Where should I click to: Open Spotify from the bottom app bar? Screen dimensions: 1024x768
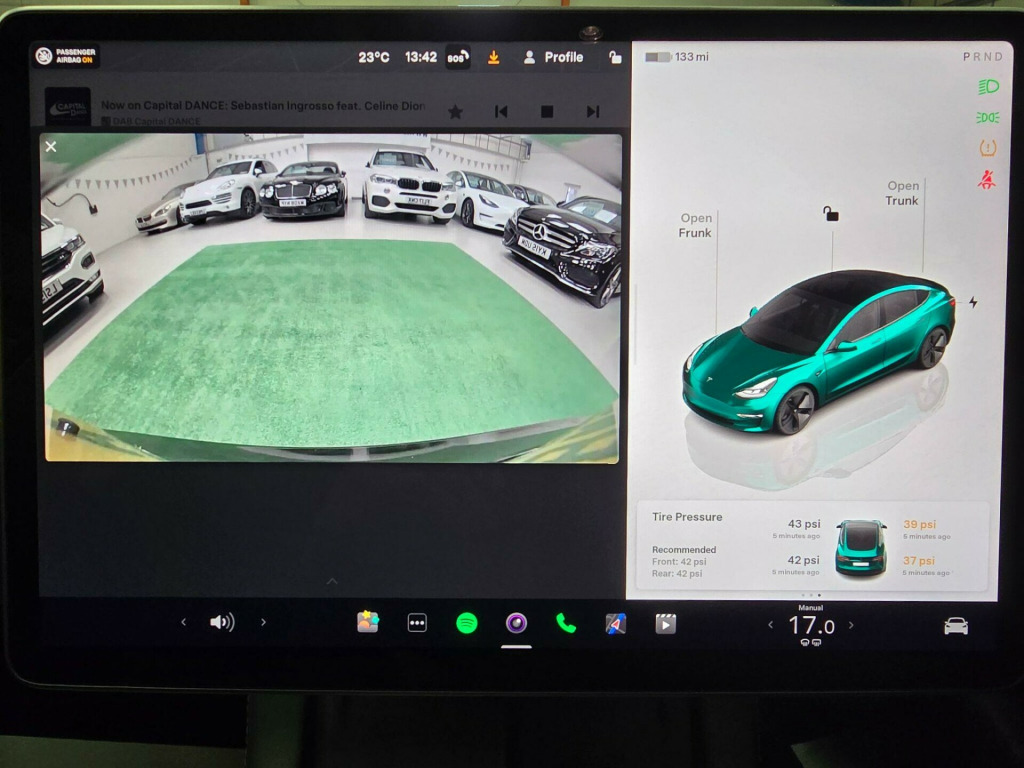pos(466,623)
